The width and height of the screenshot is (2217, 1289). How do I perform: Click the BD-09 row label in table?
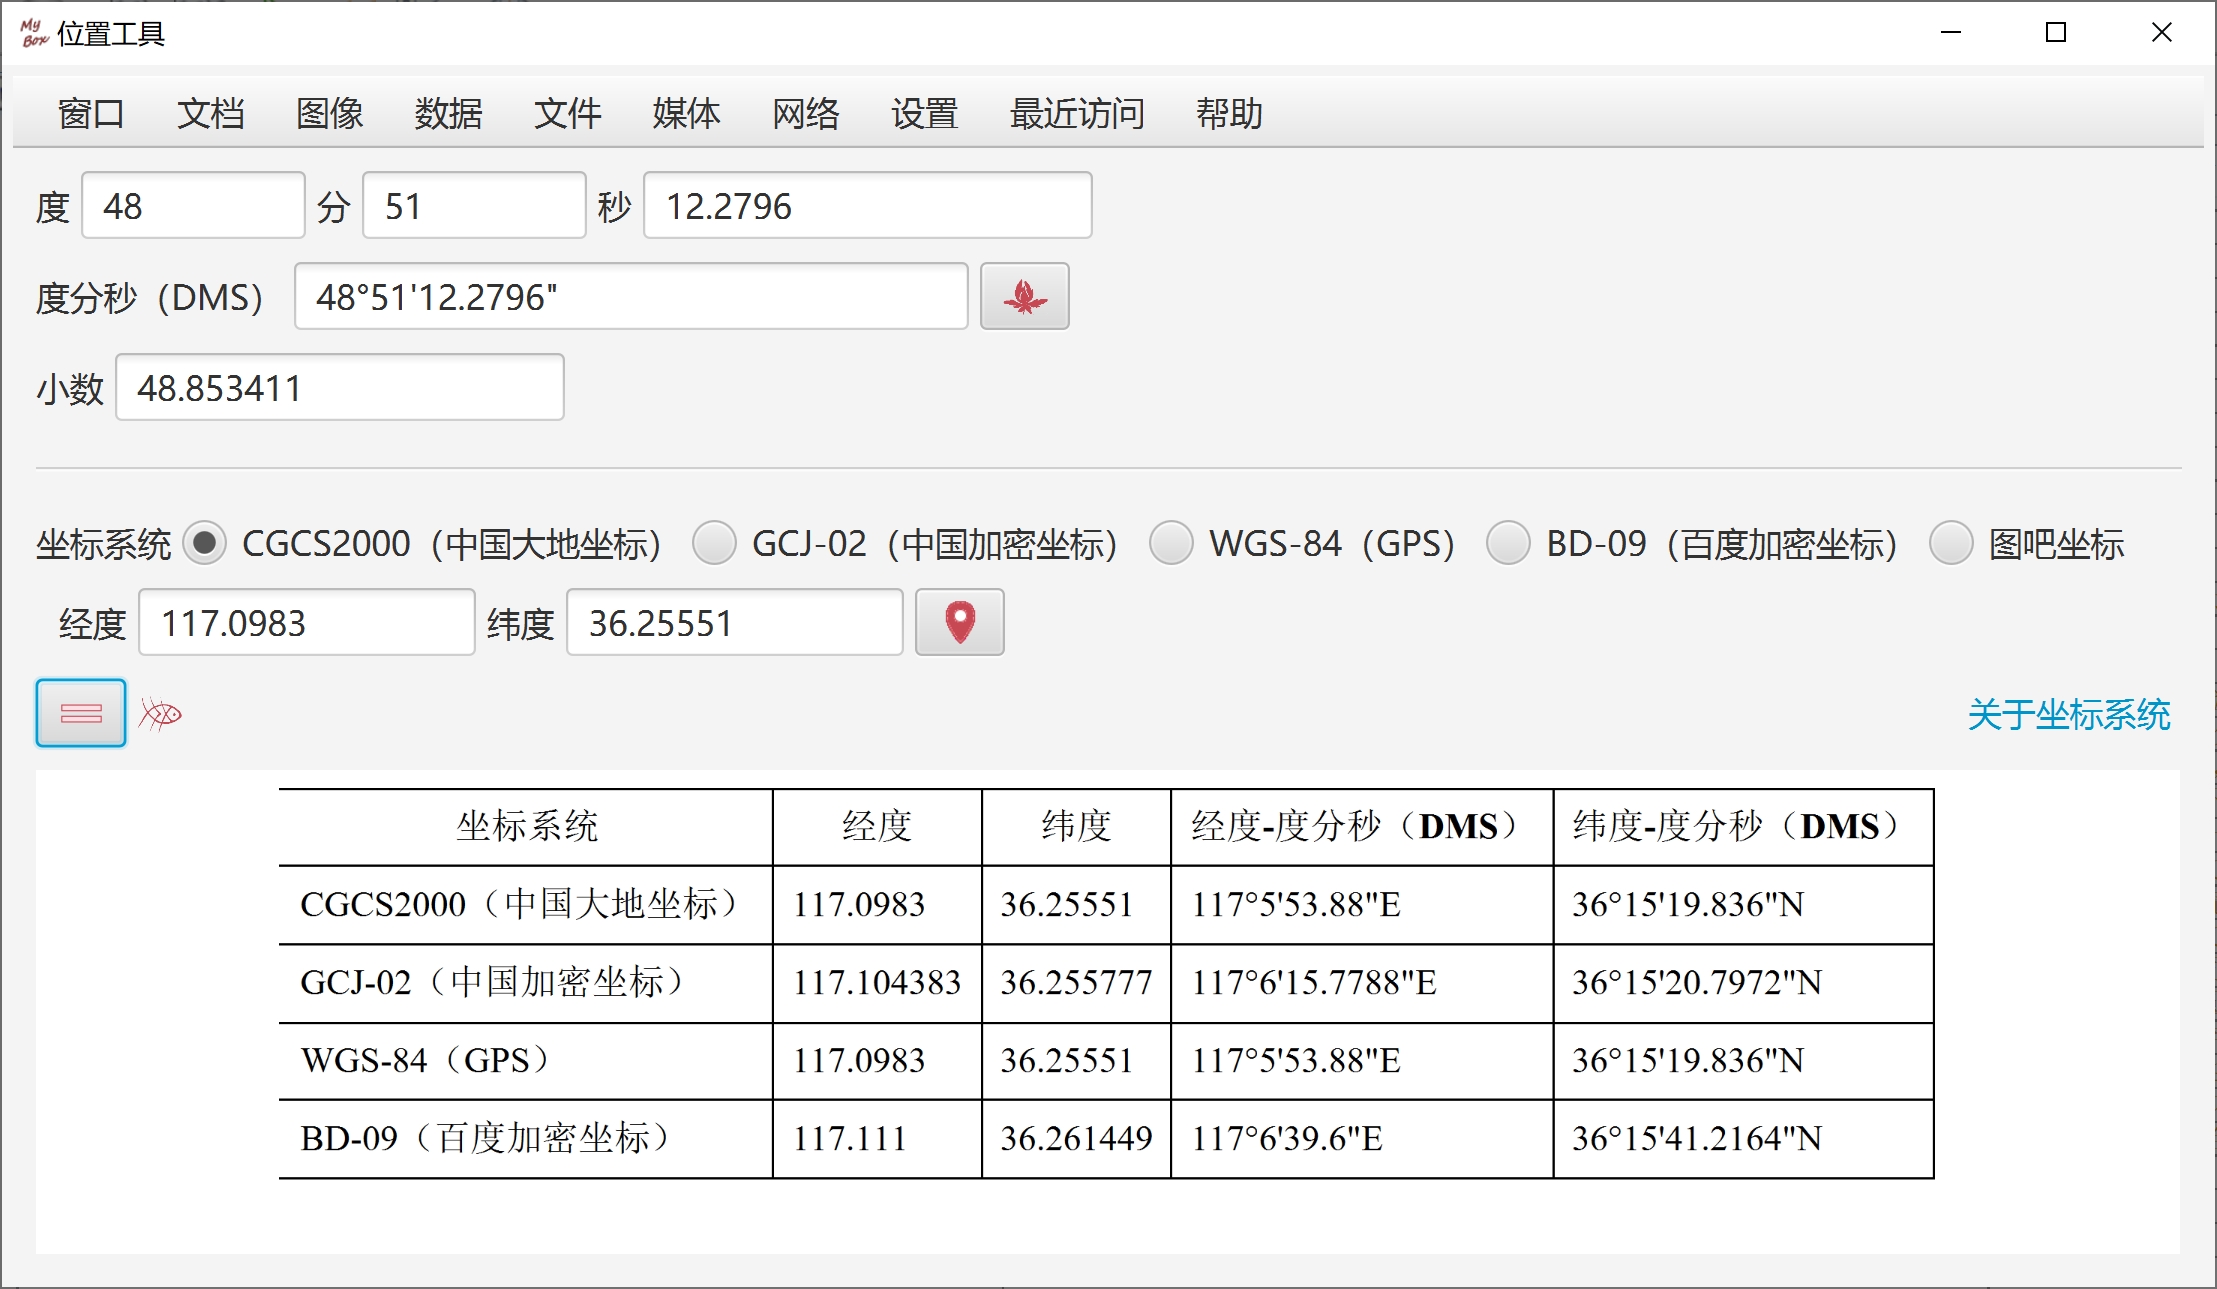click(x=526, y=1138)
